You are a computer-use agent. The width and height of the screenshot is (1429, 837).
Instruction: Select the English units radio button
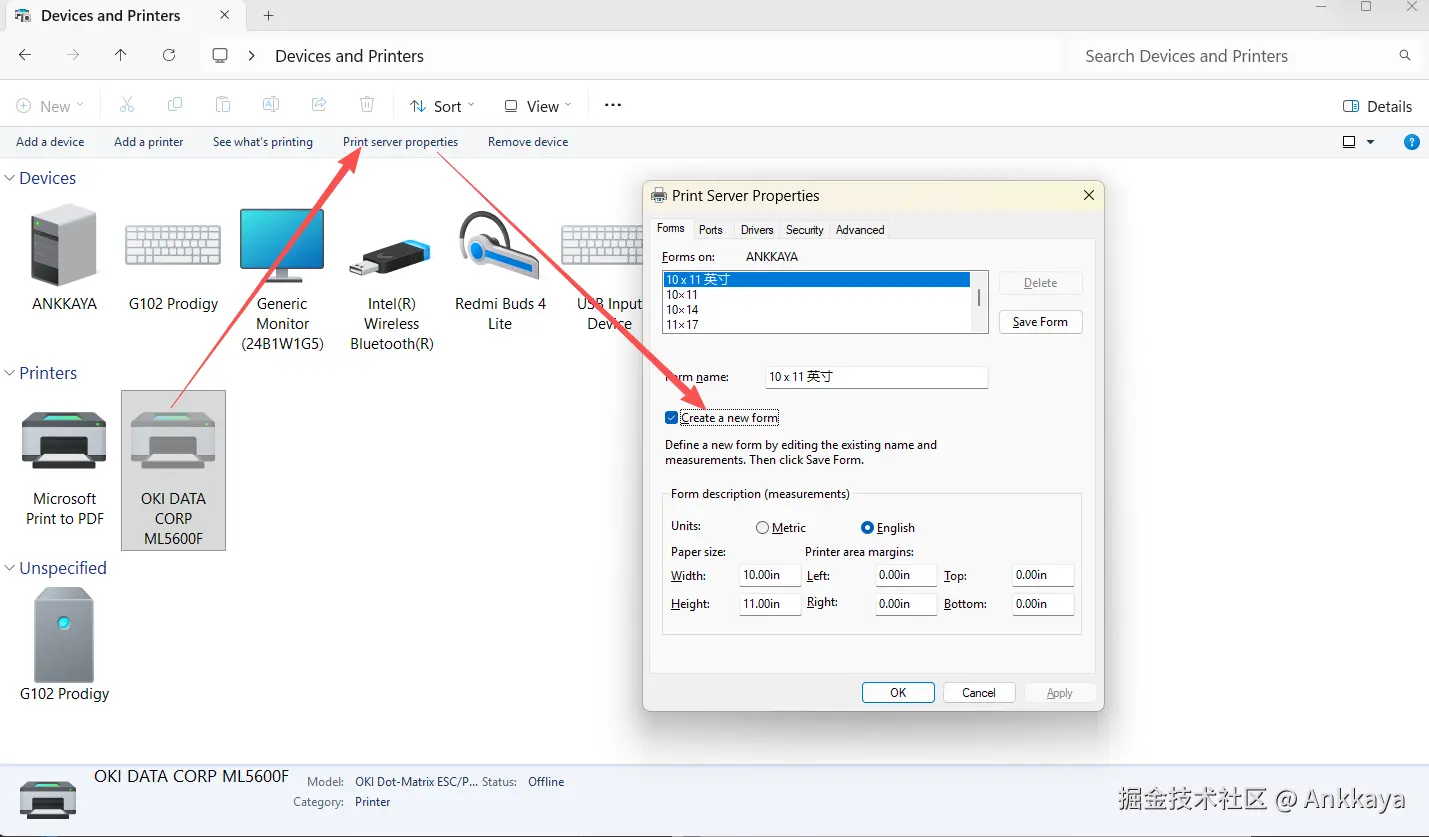(868, 528)
